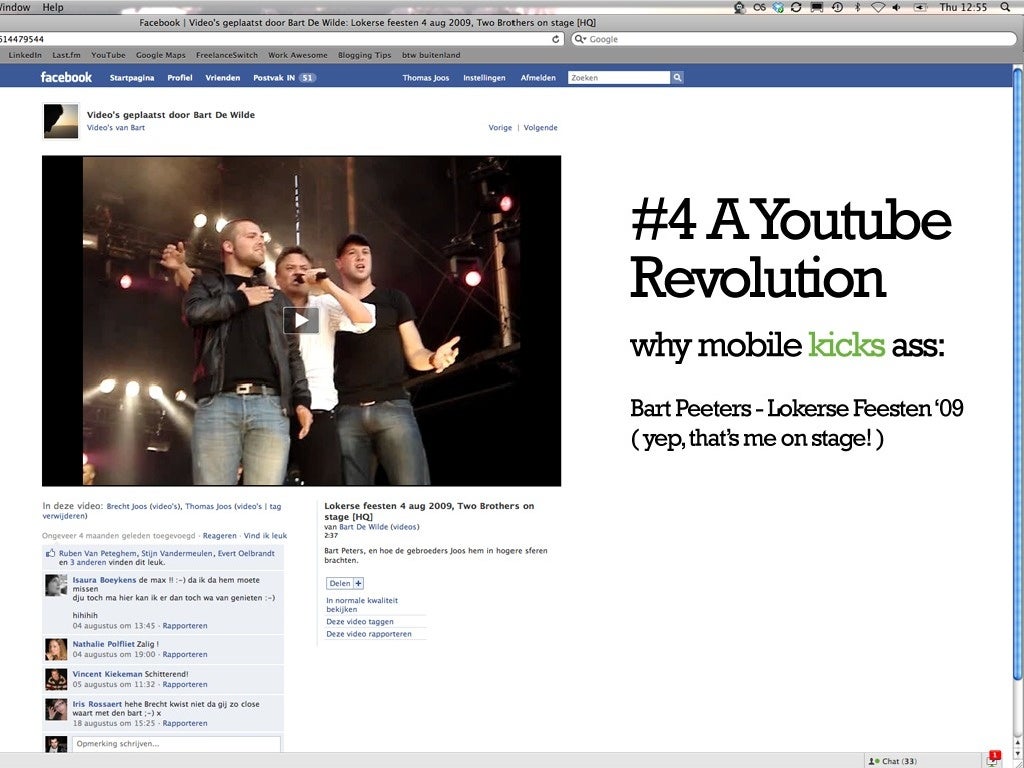1024x768 pixels.
Task: Click the Bluetooth icon in menu bar
Action: 858,7
